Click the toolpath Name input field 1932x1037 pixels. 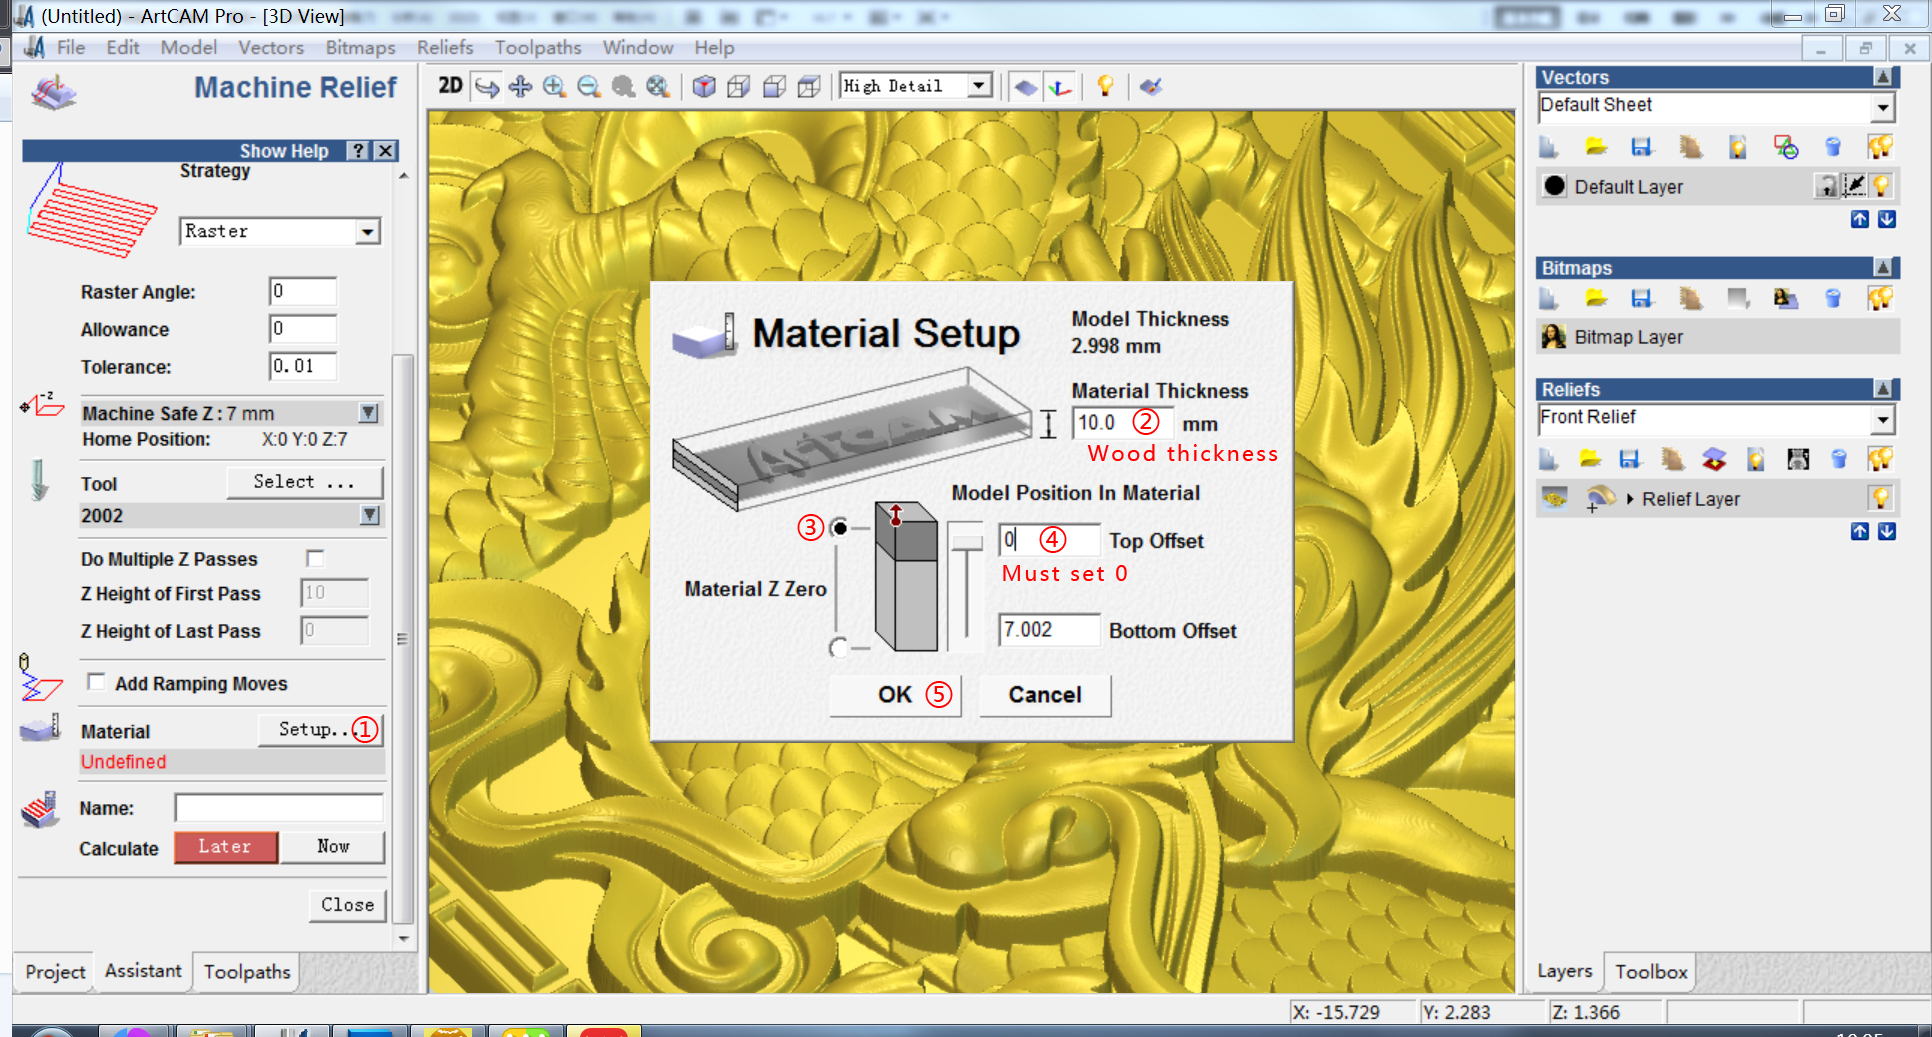pos(279,807)
